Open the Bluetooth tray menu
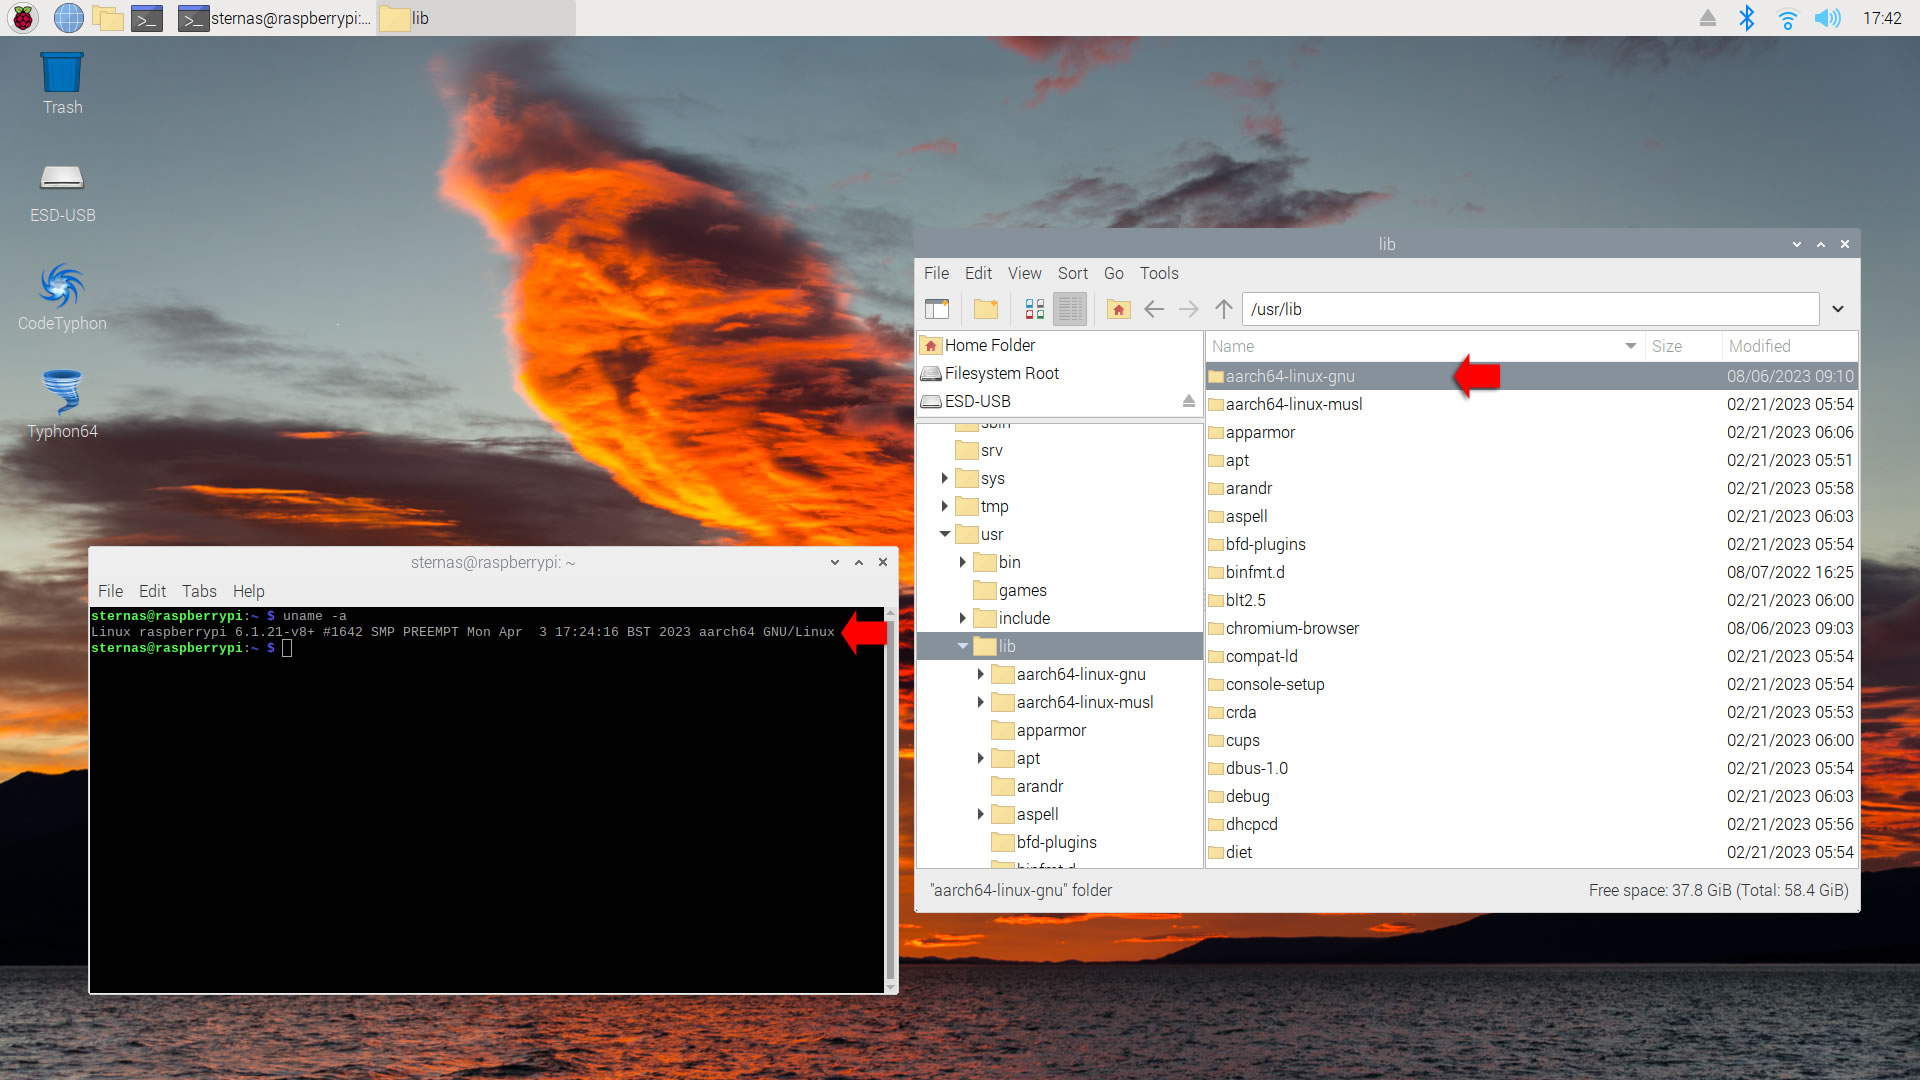Image resolution: width=1920 pixels, height=1080 pixels. 1747,18
